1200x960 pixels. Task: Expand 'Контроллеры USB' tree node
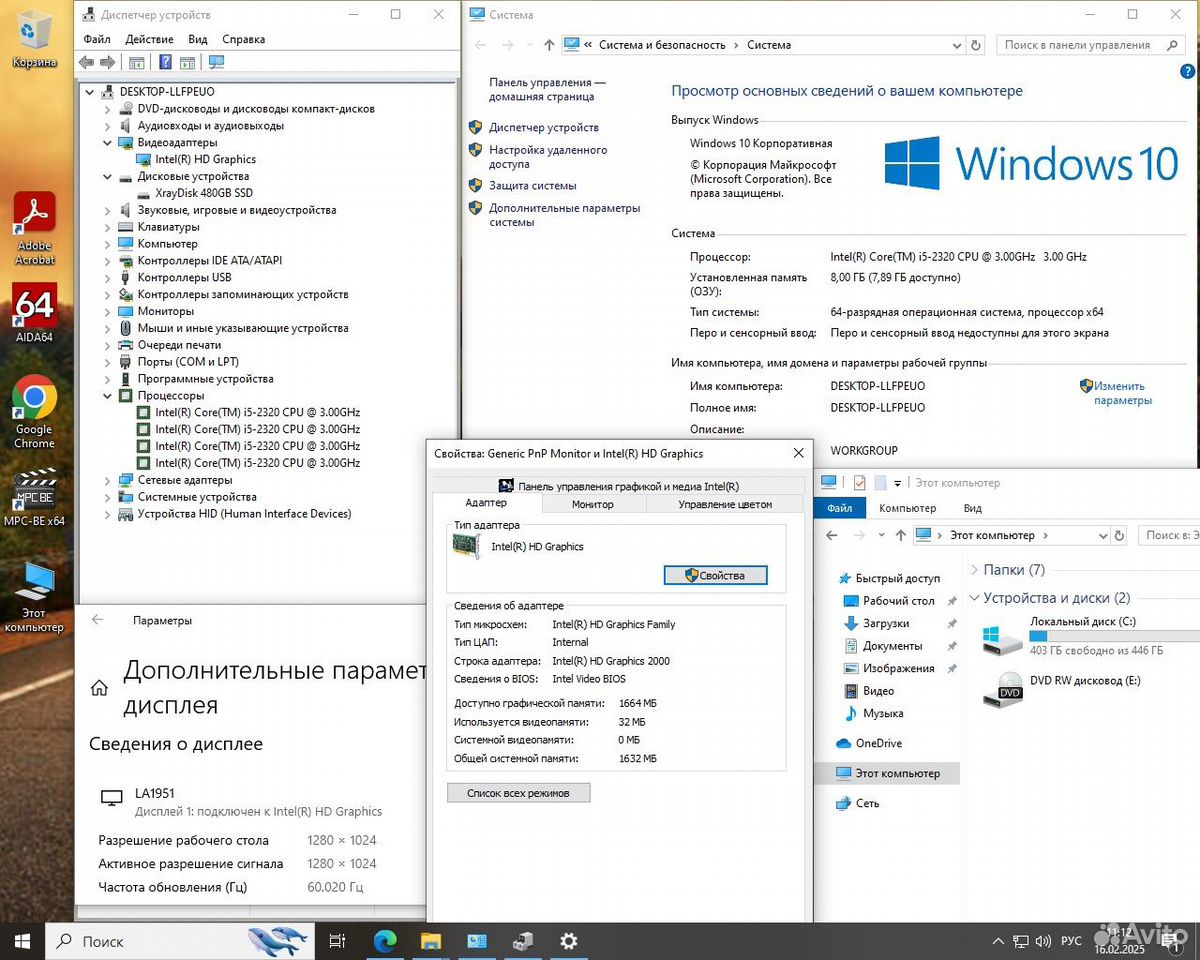[107, 278]
